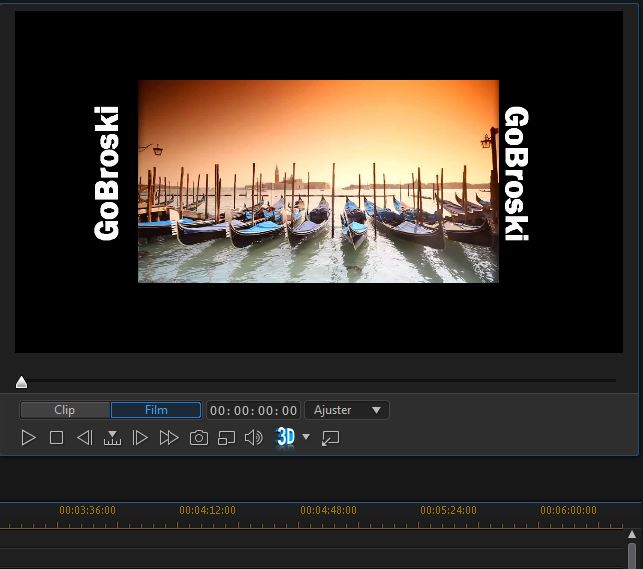Step back to the previous frame
This screenshot has height=569, width=643.
click(85, 438)
